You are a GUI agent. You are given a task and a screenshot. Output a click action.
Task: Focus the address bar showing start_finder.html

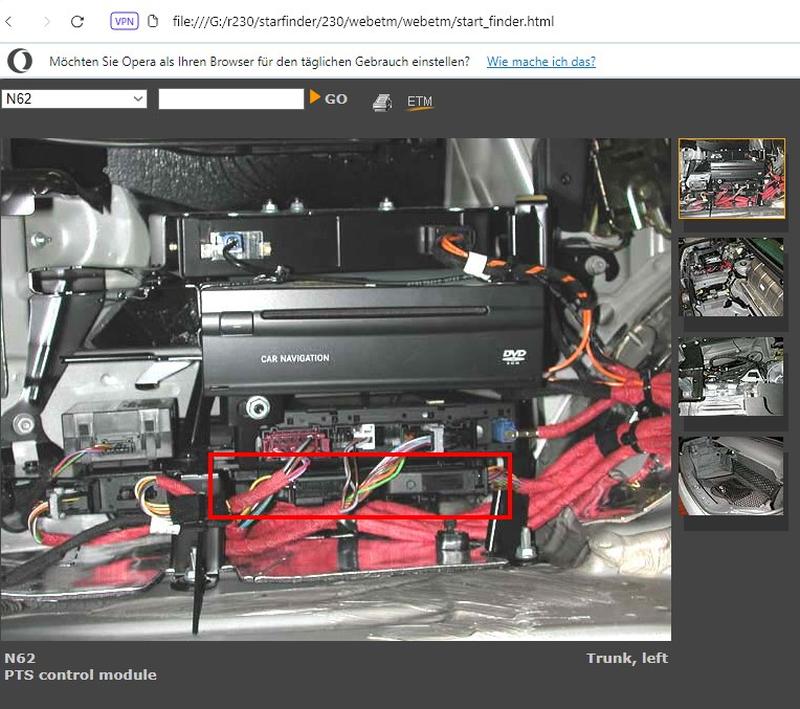click(x=363, y=21)
